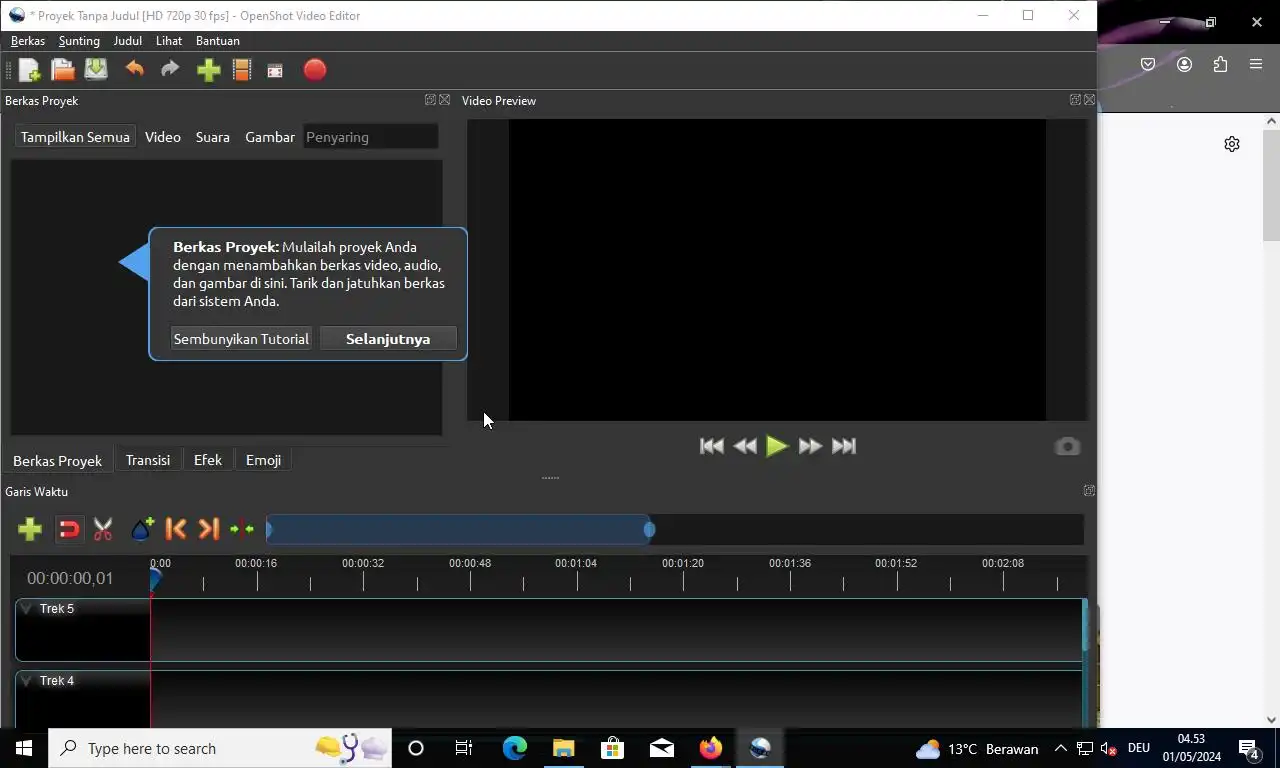Export video with the red circle button

point(315,70)
